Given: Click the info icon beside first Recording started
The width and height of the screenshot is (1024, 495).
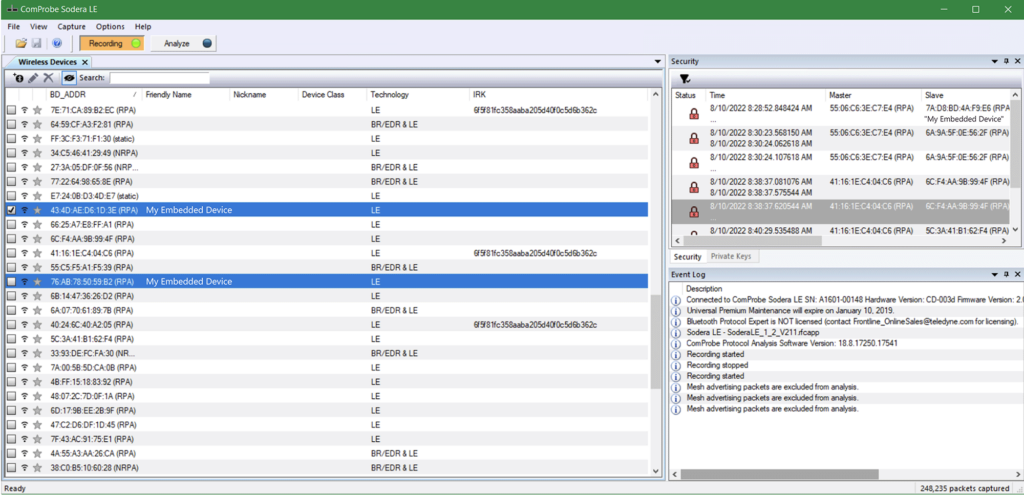Looking at the screenshot, I should pos(677,354).
